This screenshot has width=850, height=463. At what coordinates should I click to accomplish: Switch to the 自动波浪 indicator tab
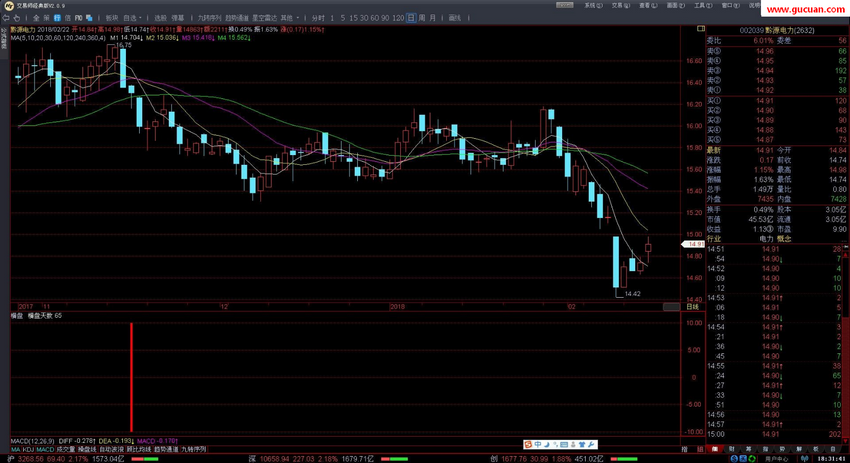point(111,449)
